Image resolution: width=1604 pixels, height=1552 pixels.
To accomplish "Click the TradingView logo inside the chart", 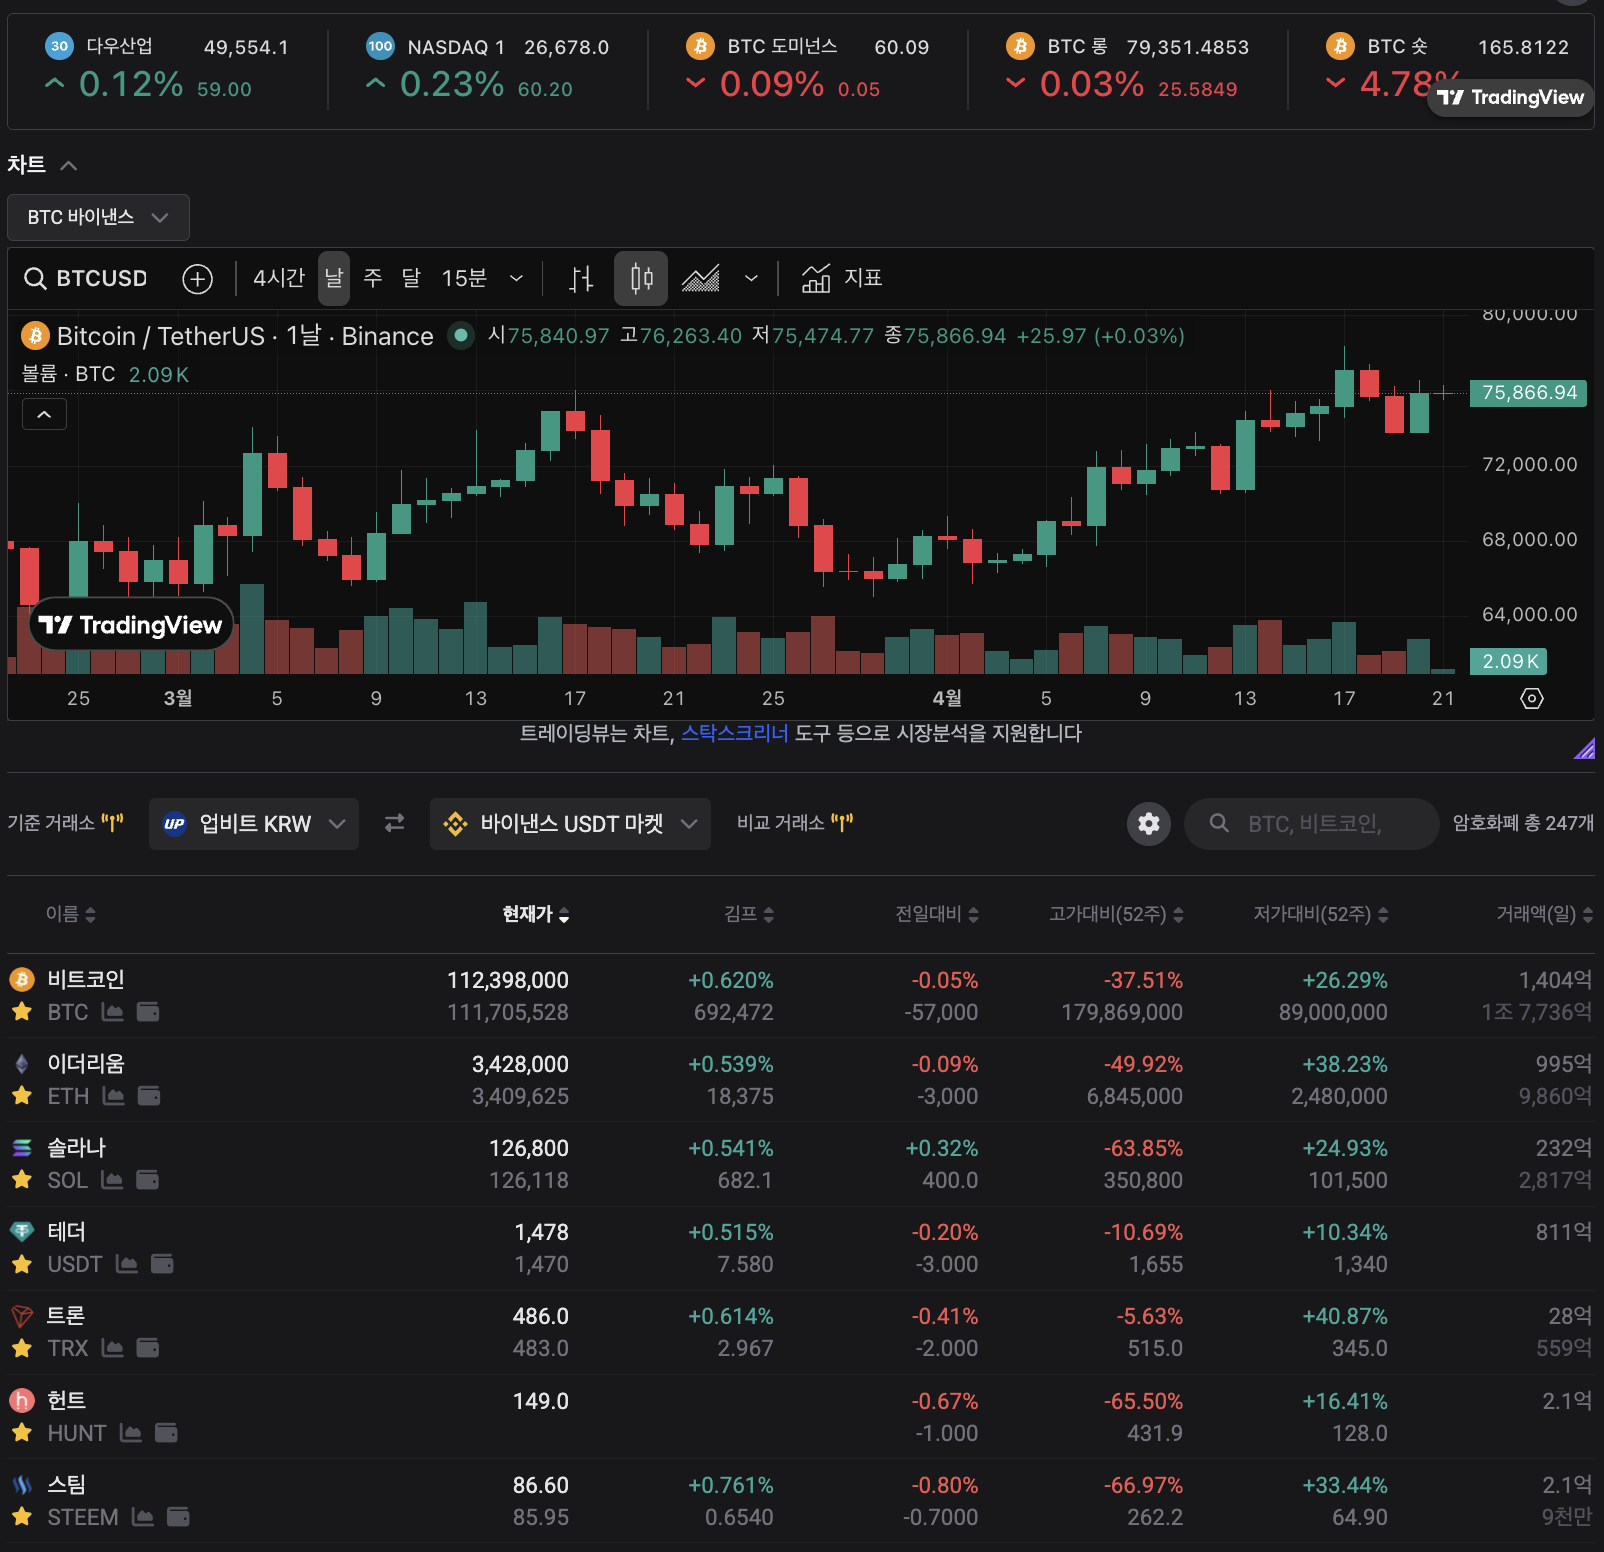I will click(x=131, y=625).
